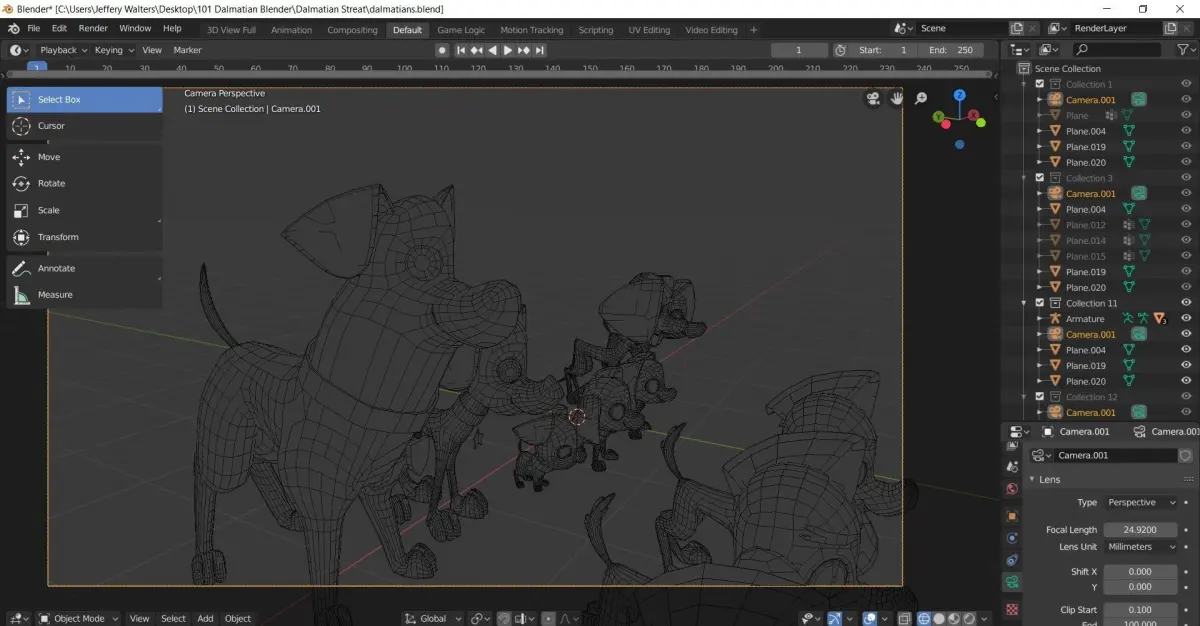This screenshot has height=626, width=1200.
Task: Click the Blender logo icon in menu bar
Action: coord(12,28)
